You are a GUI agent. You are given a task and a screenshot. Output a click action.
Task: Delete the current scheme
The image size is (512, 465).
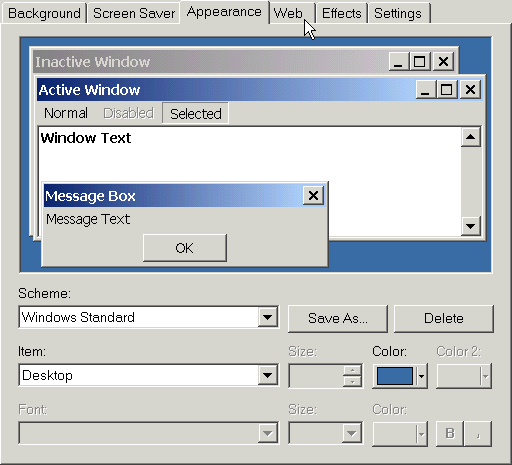pyautogui.click(x=444, y=318)
